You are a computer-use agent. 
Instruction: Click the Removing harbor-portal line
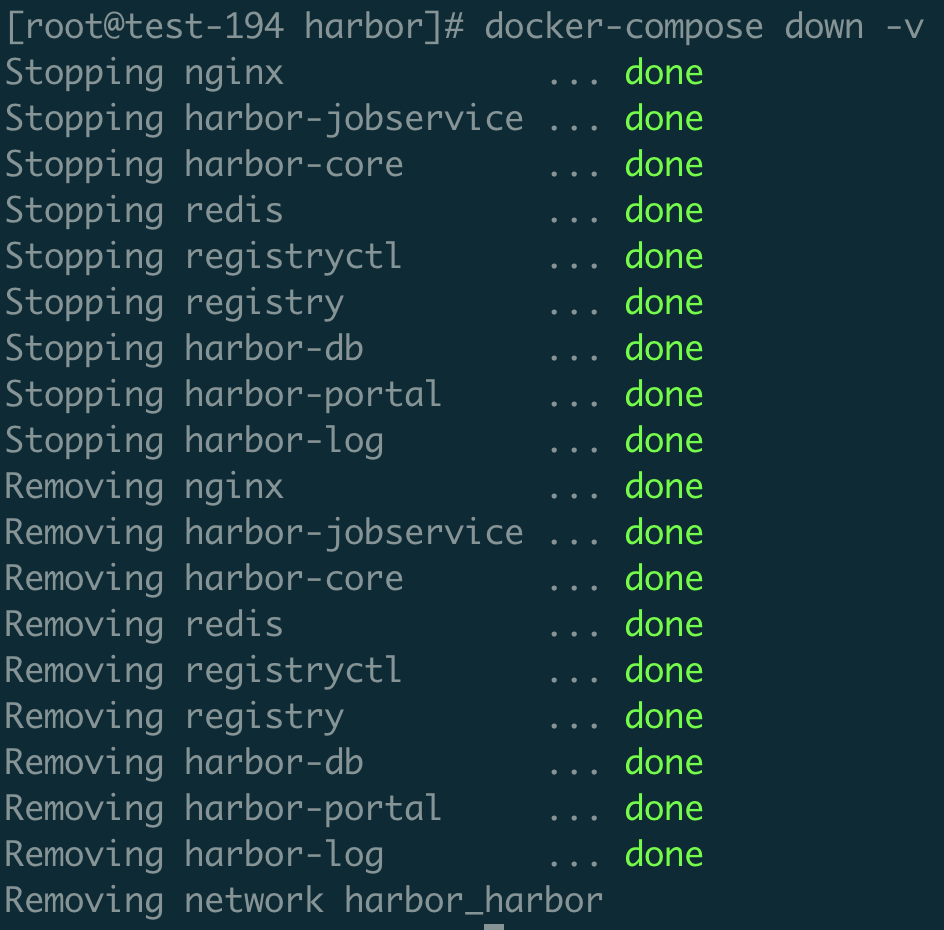point(354,809)
